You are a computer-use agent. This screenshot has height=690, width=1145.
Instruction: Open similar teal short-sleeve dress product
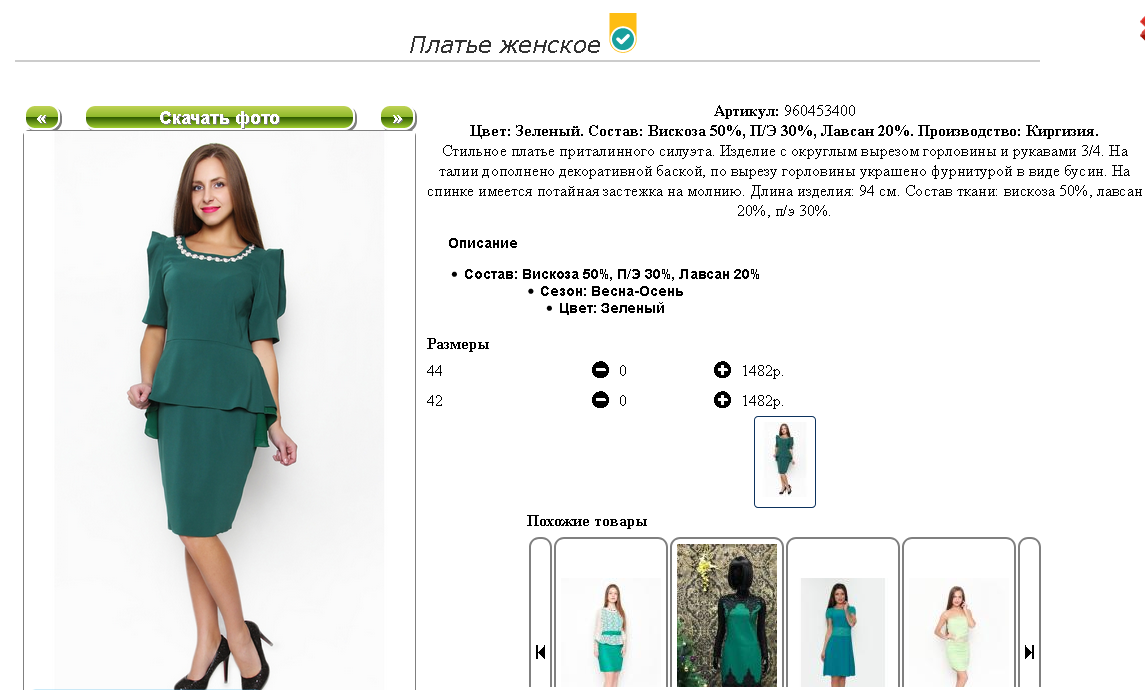(x=843, y=632)
